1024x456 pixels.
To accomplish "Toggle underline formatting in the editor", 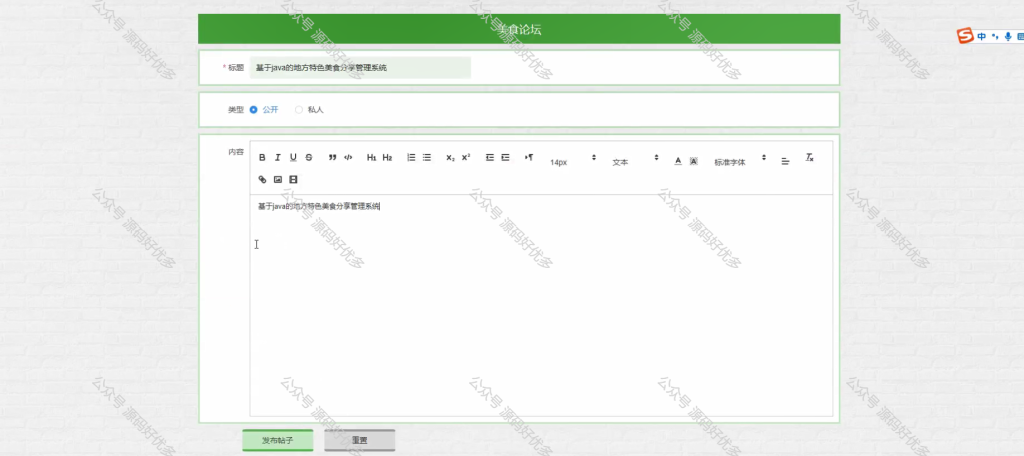I will [x=293, y=157].
